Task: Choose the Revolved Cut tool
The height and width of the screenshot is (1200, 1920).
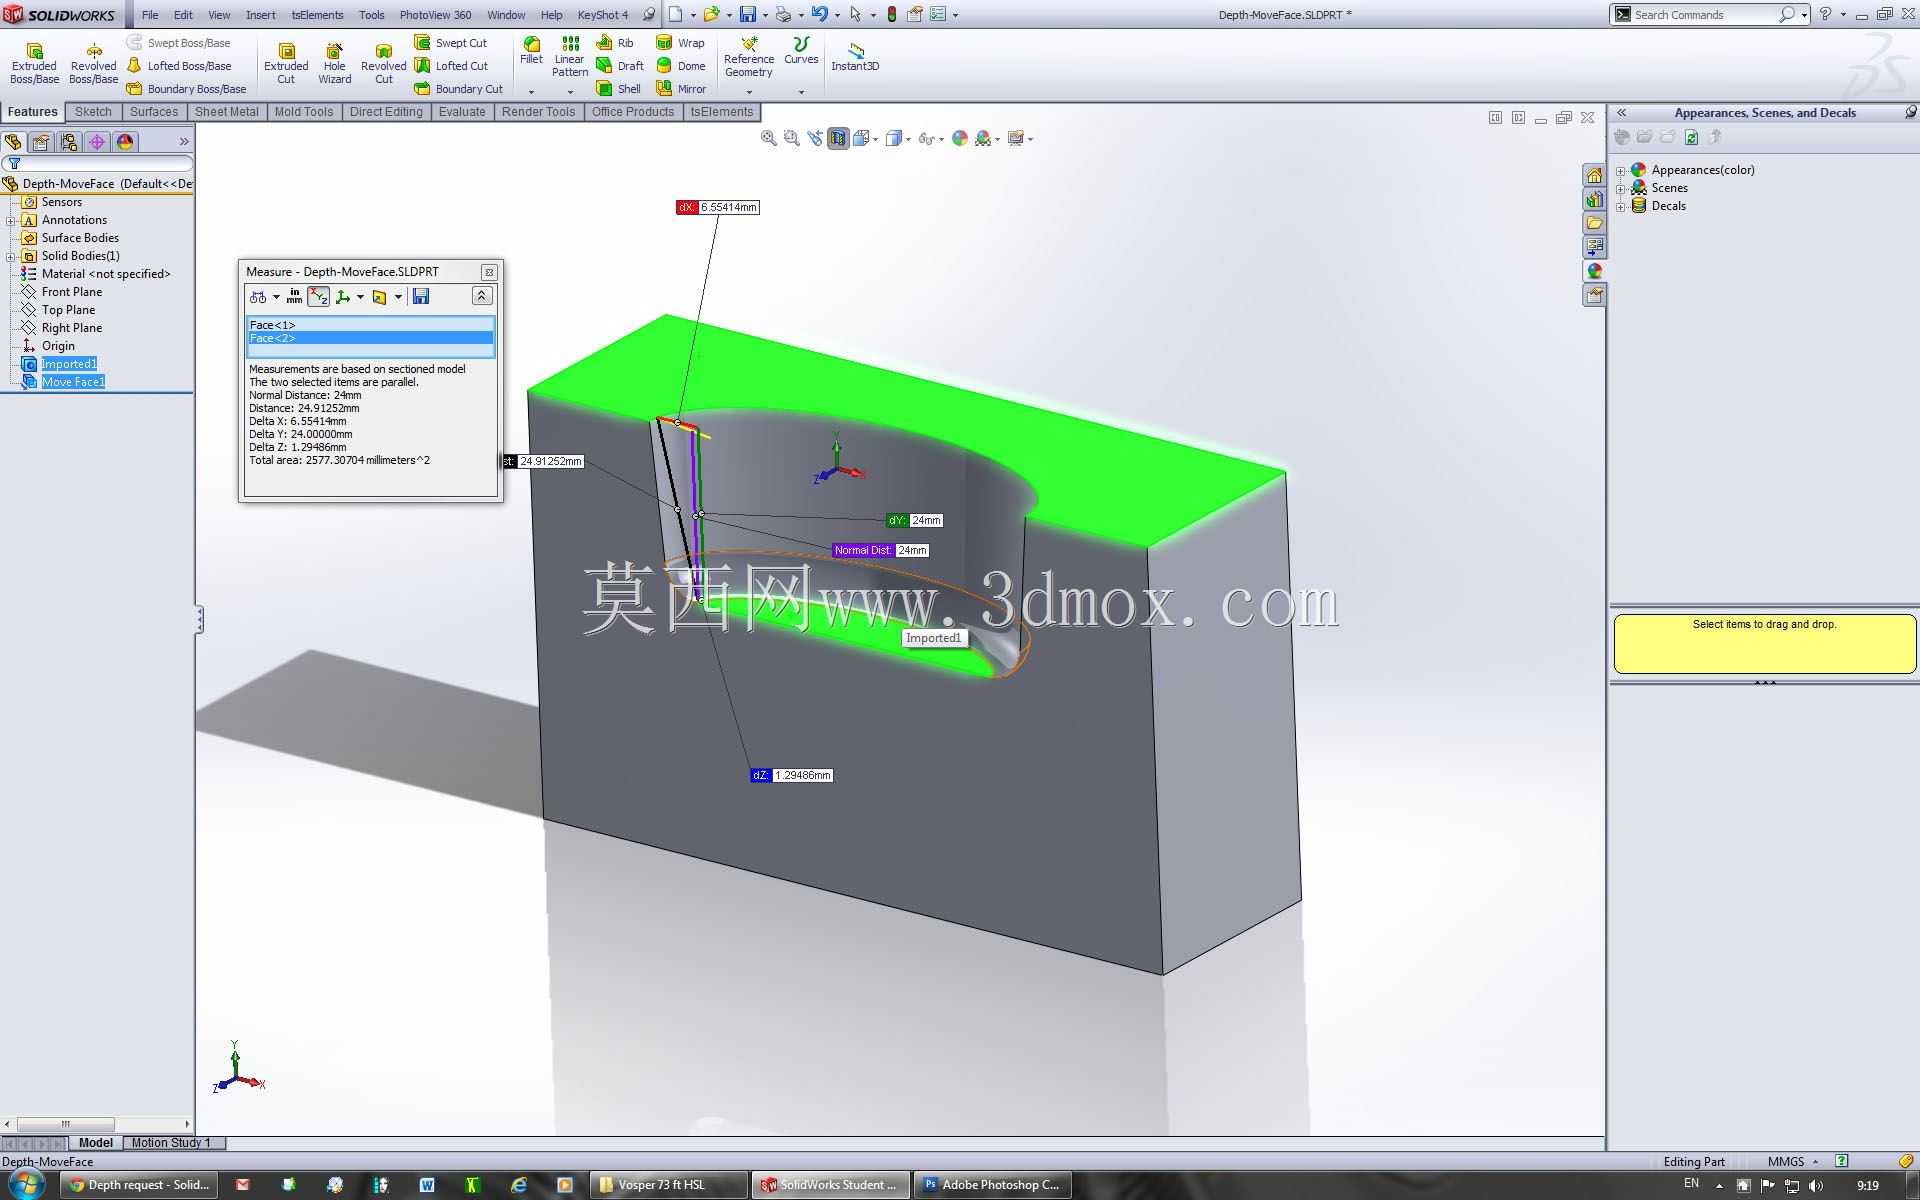Action: point(383,64)
